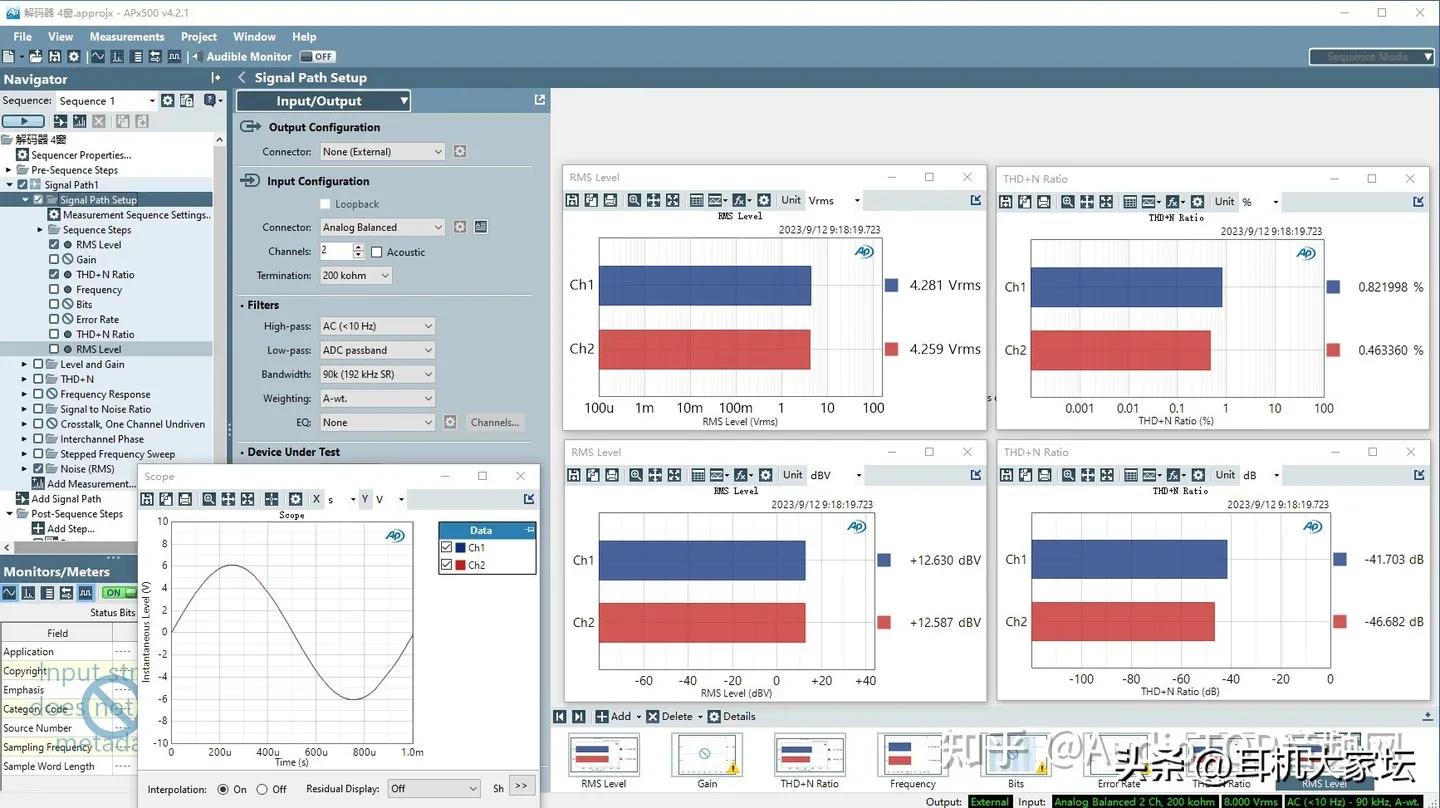Click the Open project icon in the main toolbar
1440x808 pixels.
click(x=36, y=57)
